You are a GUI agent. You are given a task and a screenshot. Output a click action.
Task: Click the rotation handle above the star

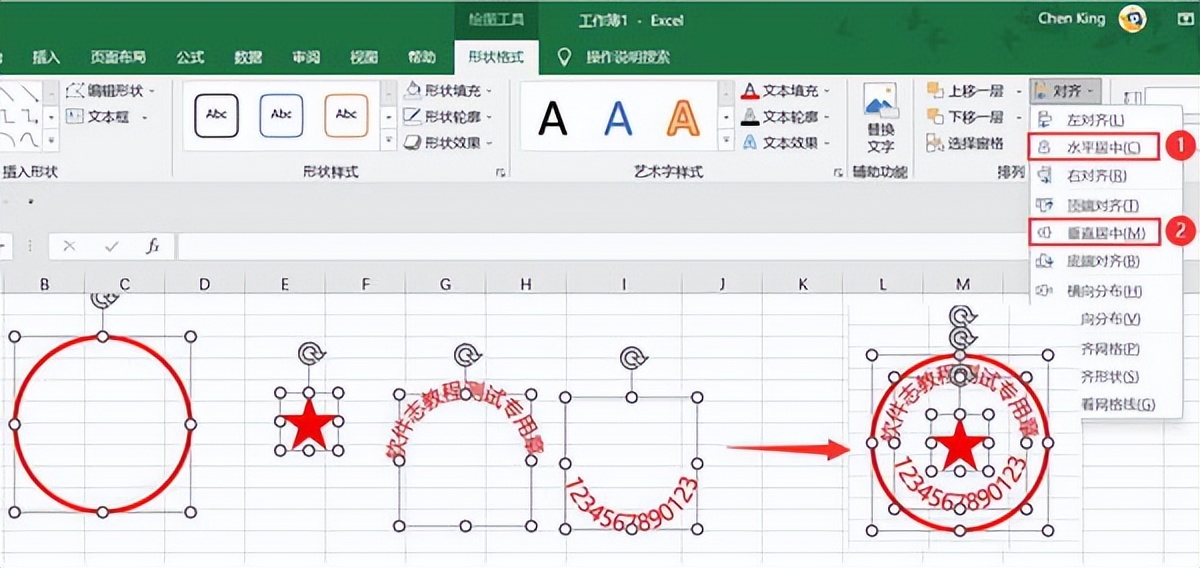pos(309,353)
